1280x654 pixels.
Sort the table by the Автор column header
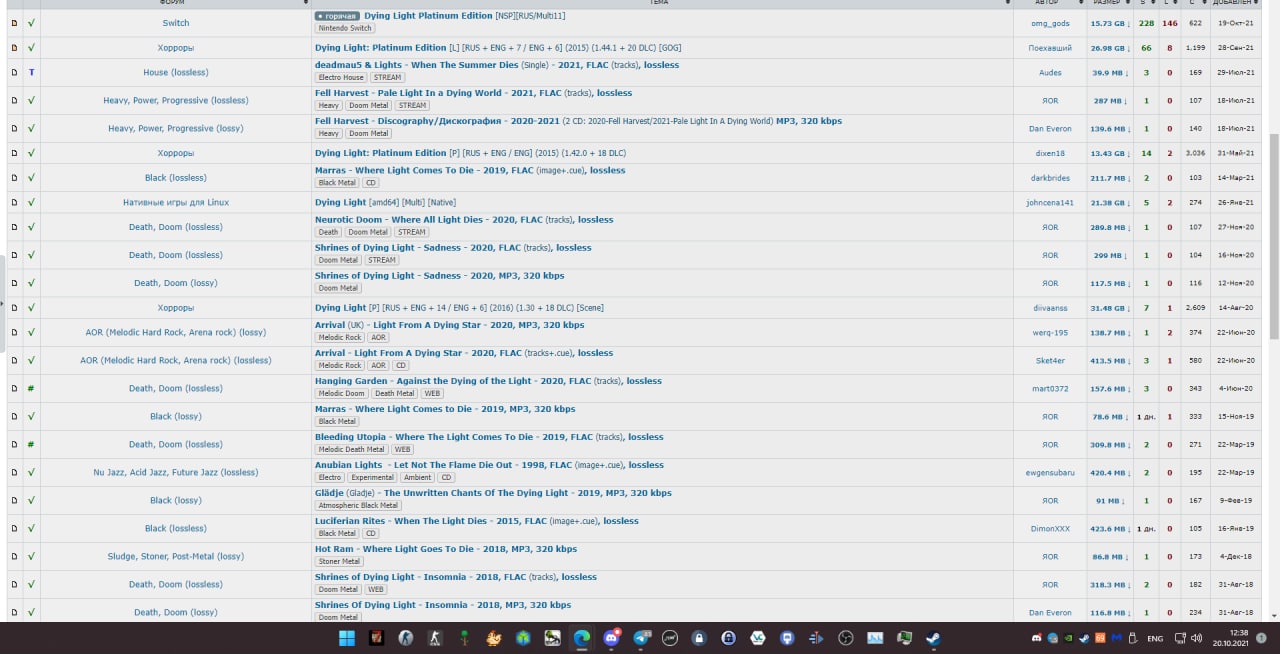point(1050,3)
